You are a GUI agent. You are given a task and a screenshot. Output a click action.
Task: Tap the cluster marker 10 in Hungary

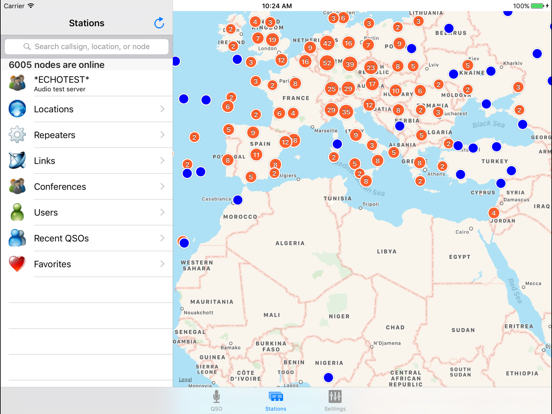(395, 90)
